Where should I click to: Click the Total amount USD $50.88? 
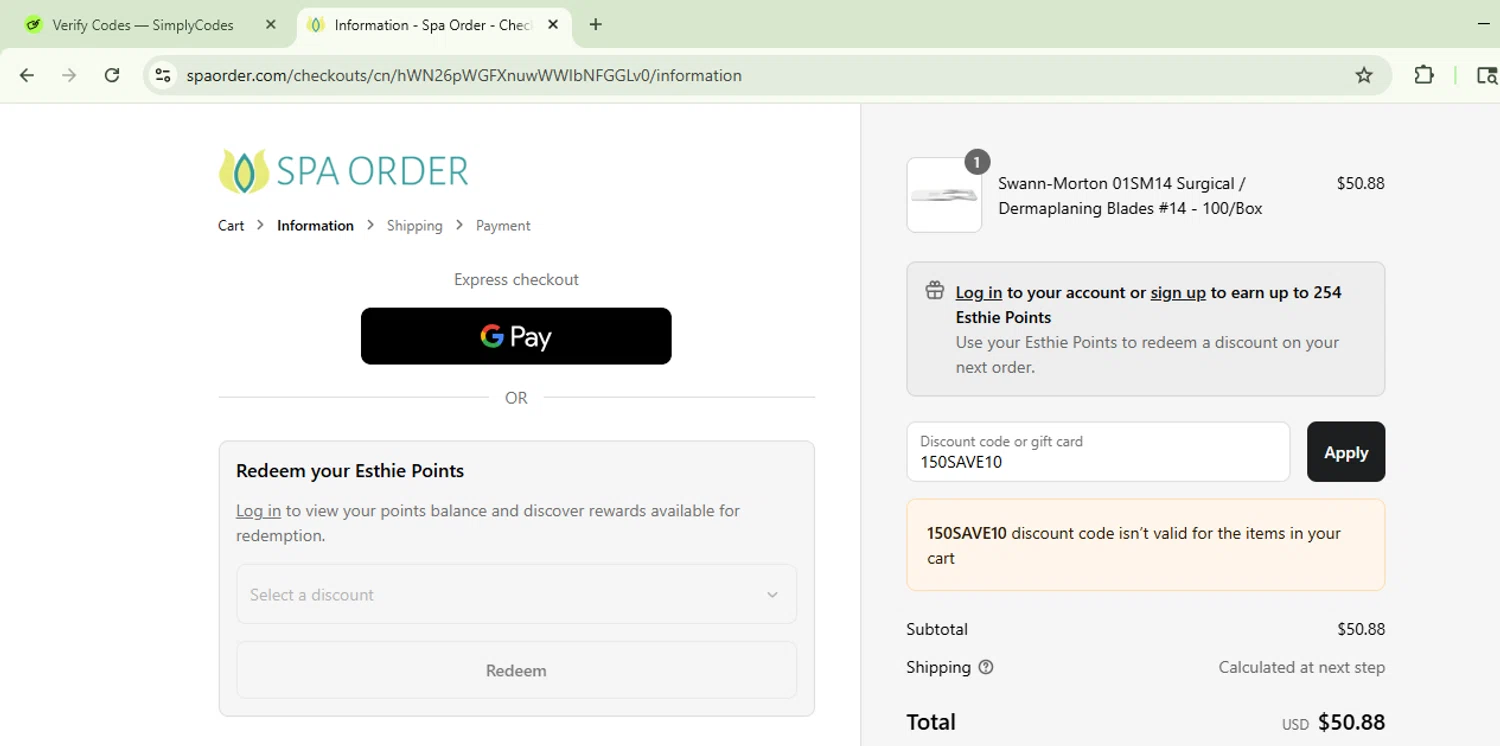1333,722
